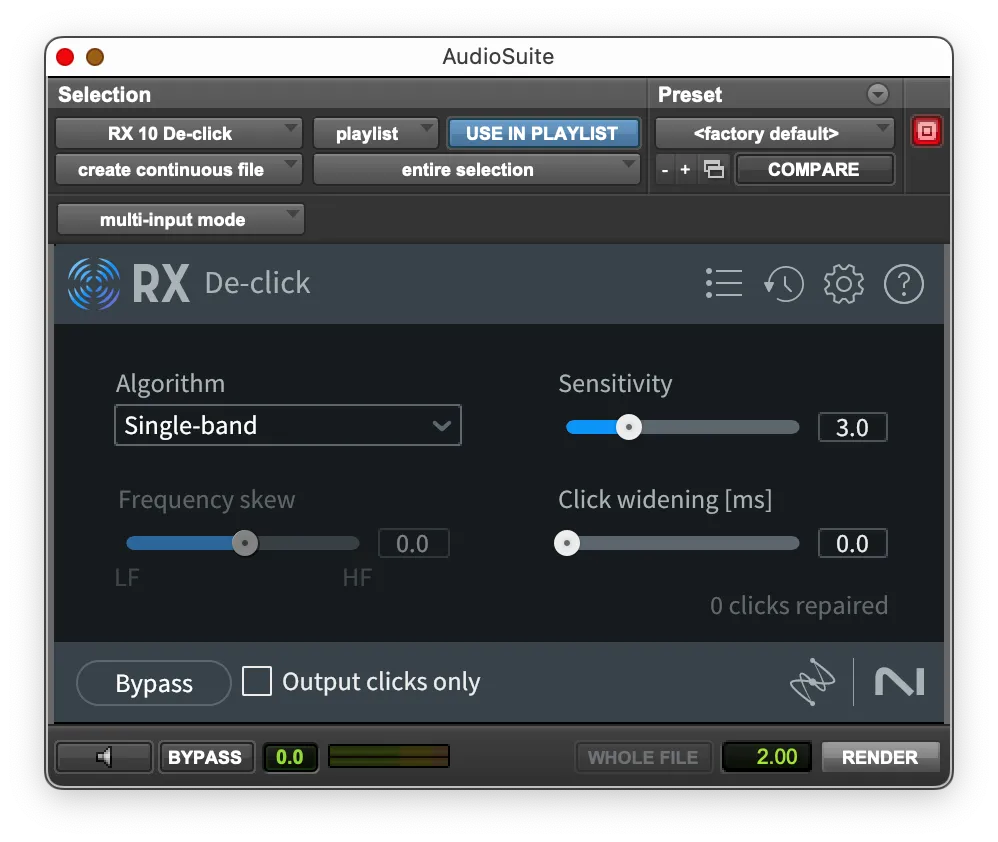Open the RX 10 De-click plugin selector

click(x=179, y=133)
